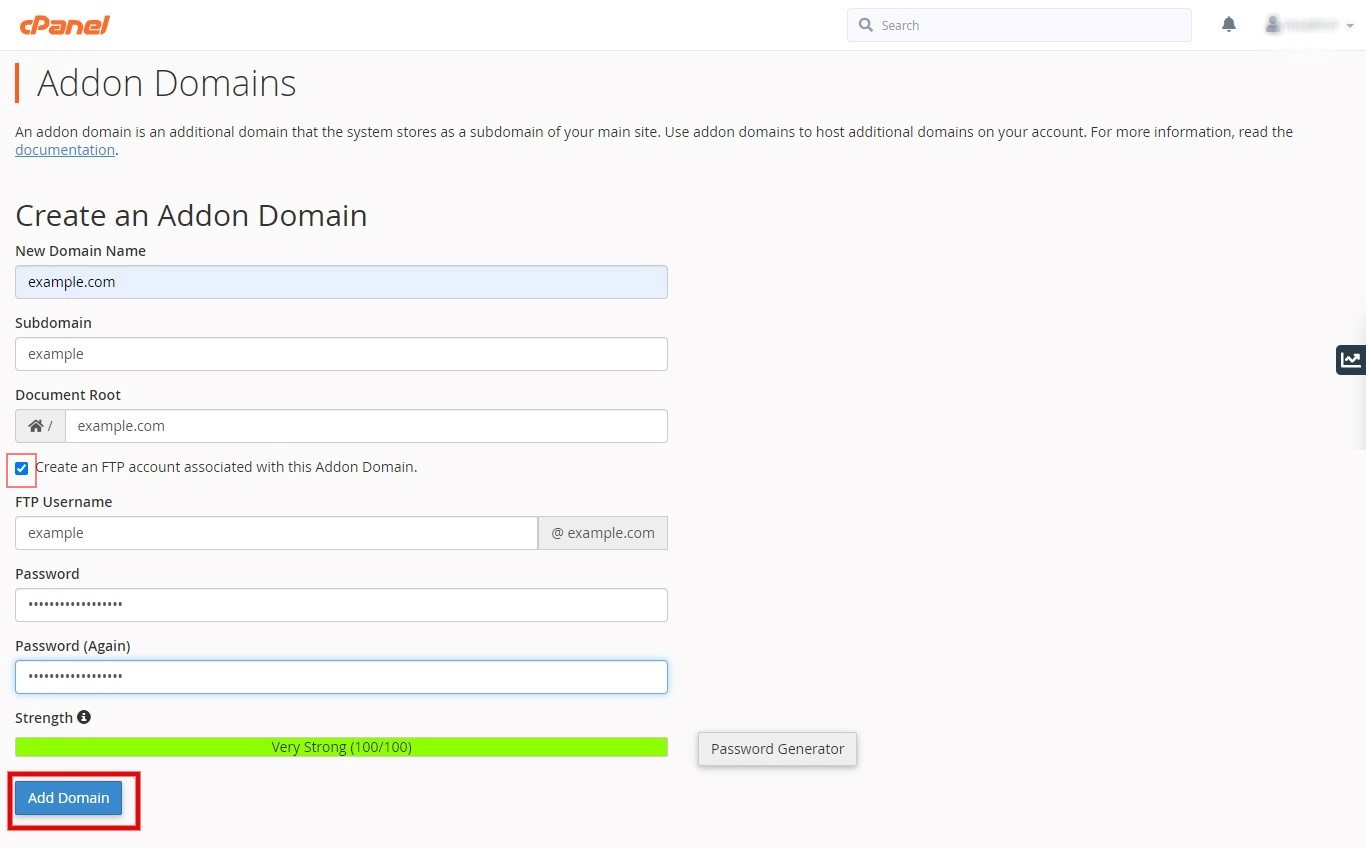
Task: Click the Document Root input field
Action: coord(366,426)
